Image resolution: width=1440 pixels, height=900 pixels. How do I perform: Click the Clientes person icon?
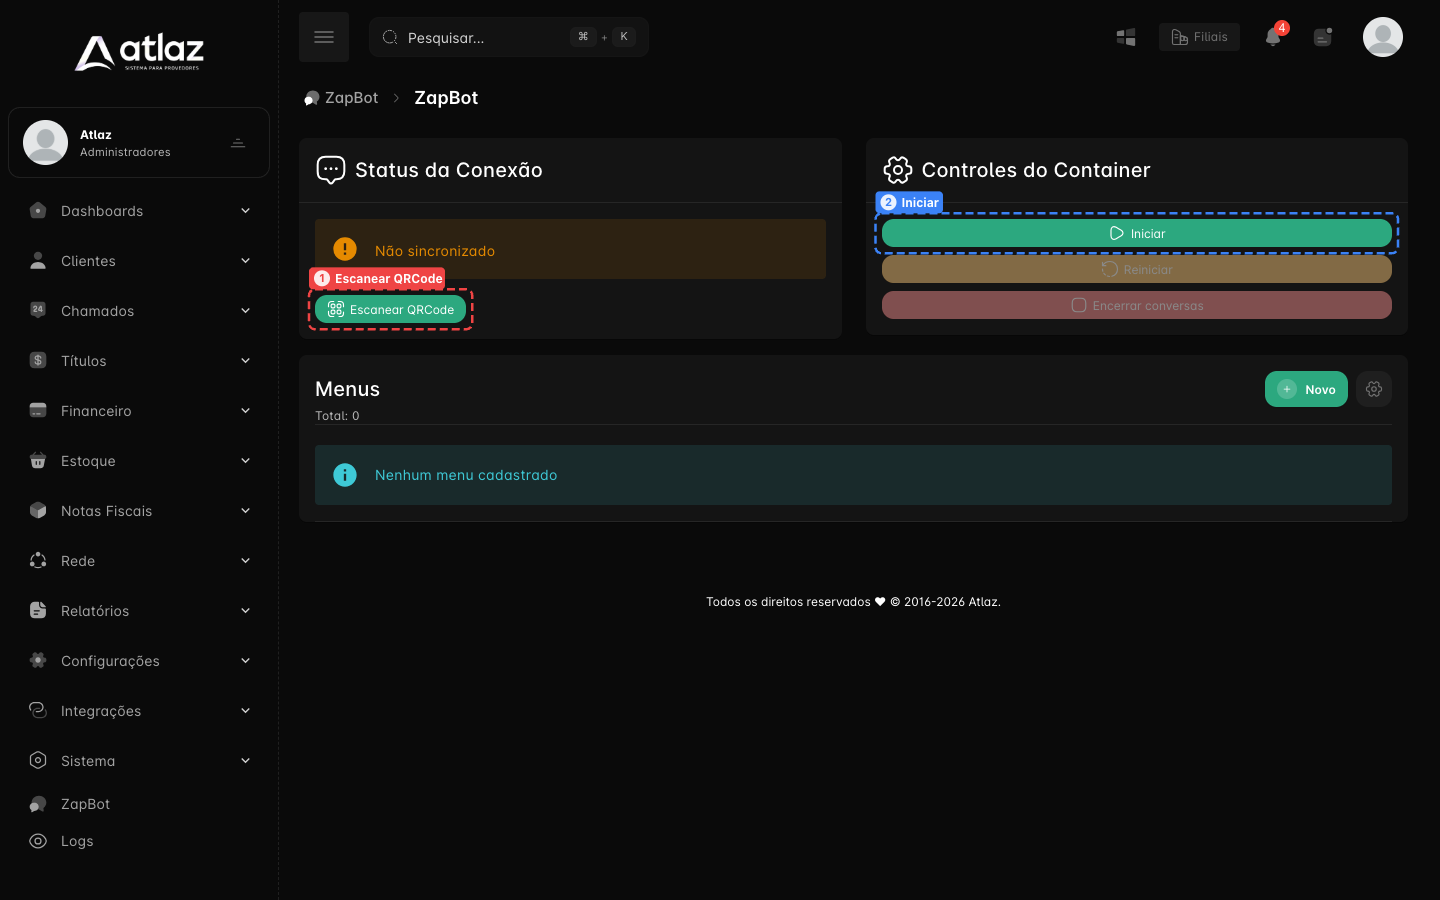coord(38,260)
